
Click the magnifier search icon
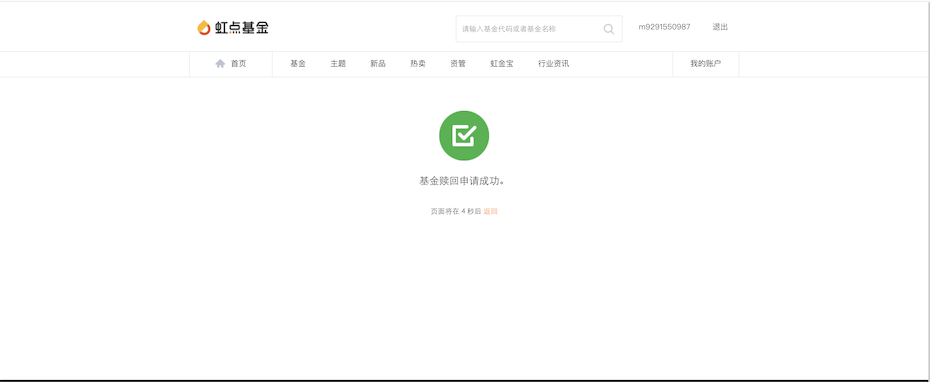pyautogui.click(x=609, y=28)
